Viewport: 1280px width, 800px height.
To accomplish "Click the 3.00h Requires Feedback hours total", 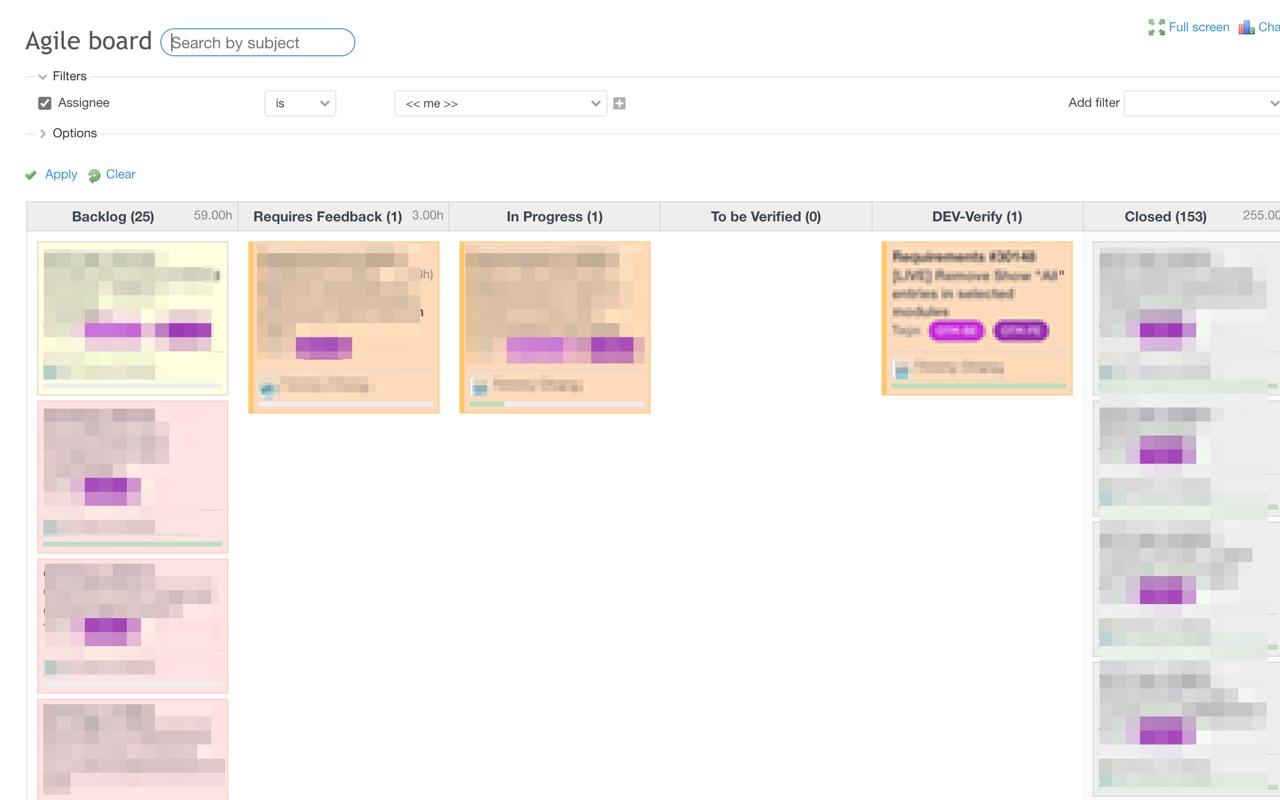I will point(428,215).
